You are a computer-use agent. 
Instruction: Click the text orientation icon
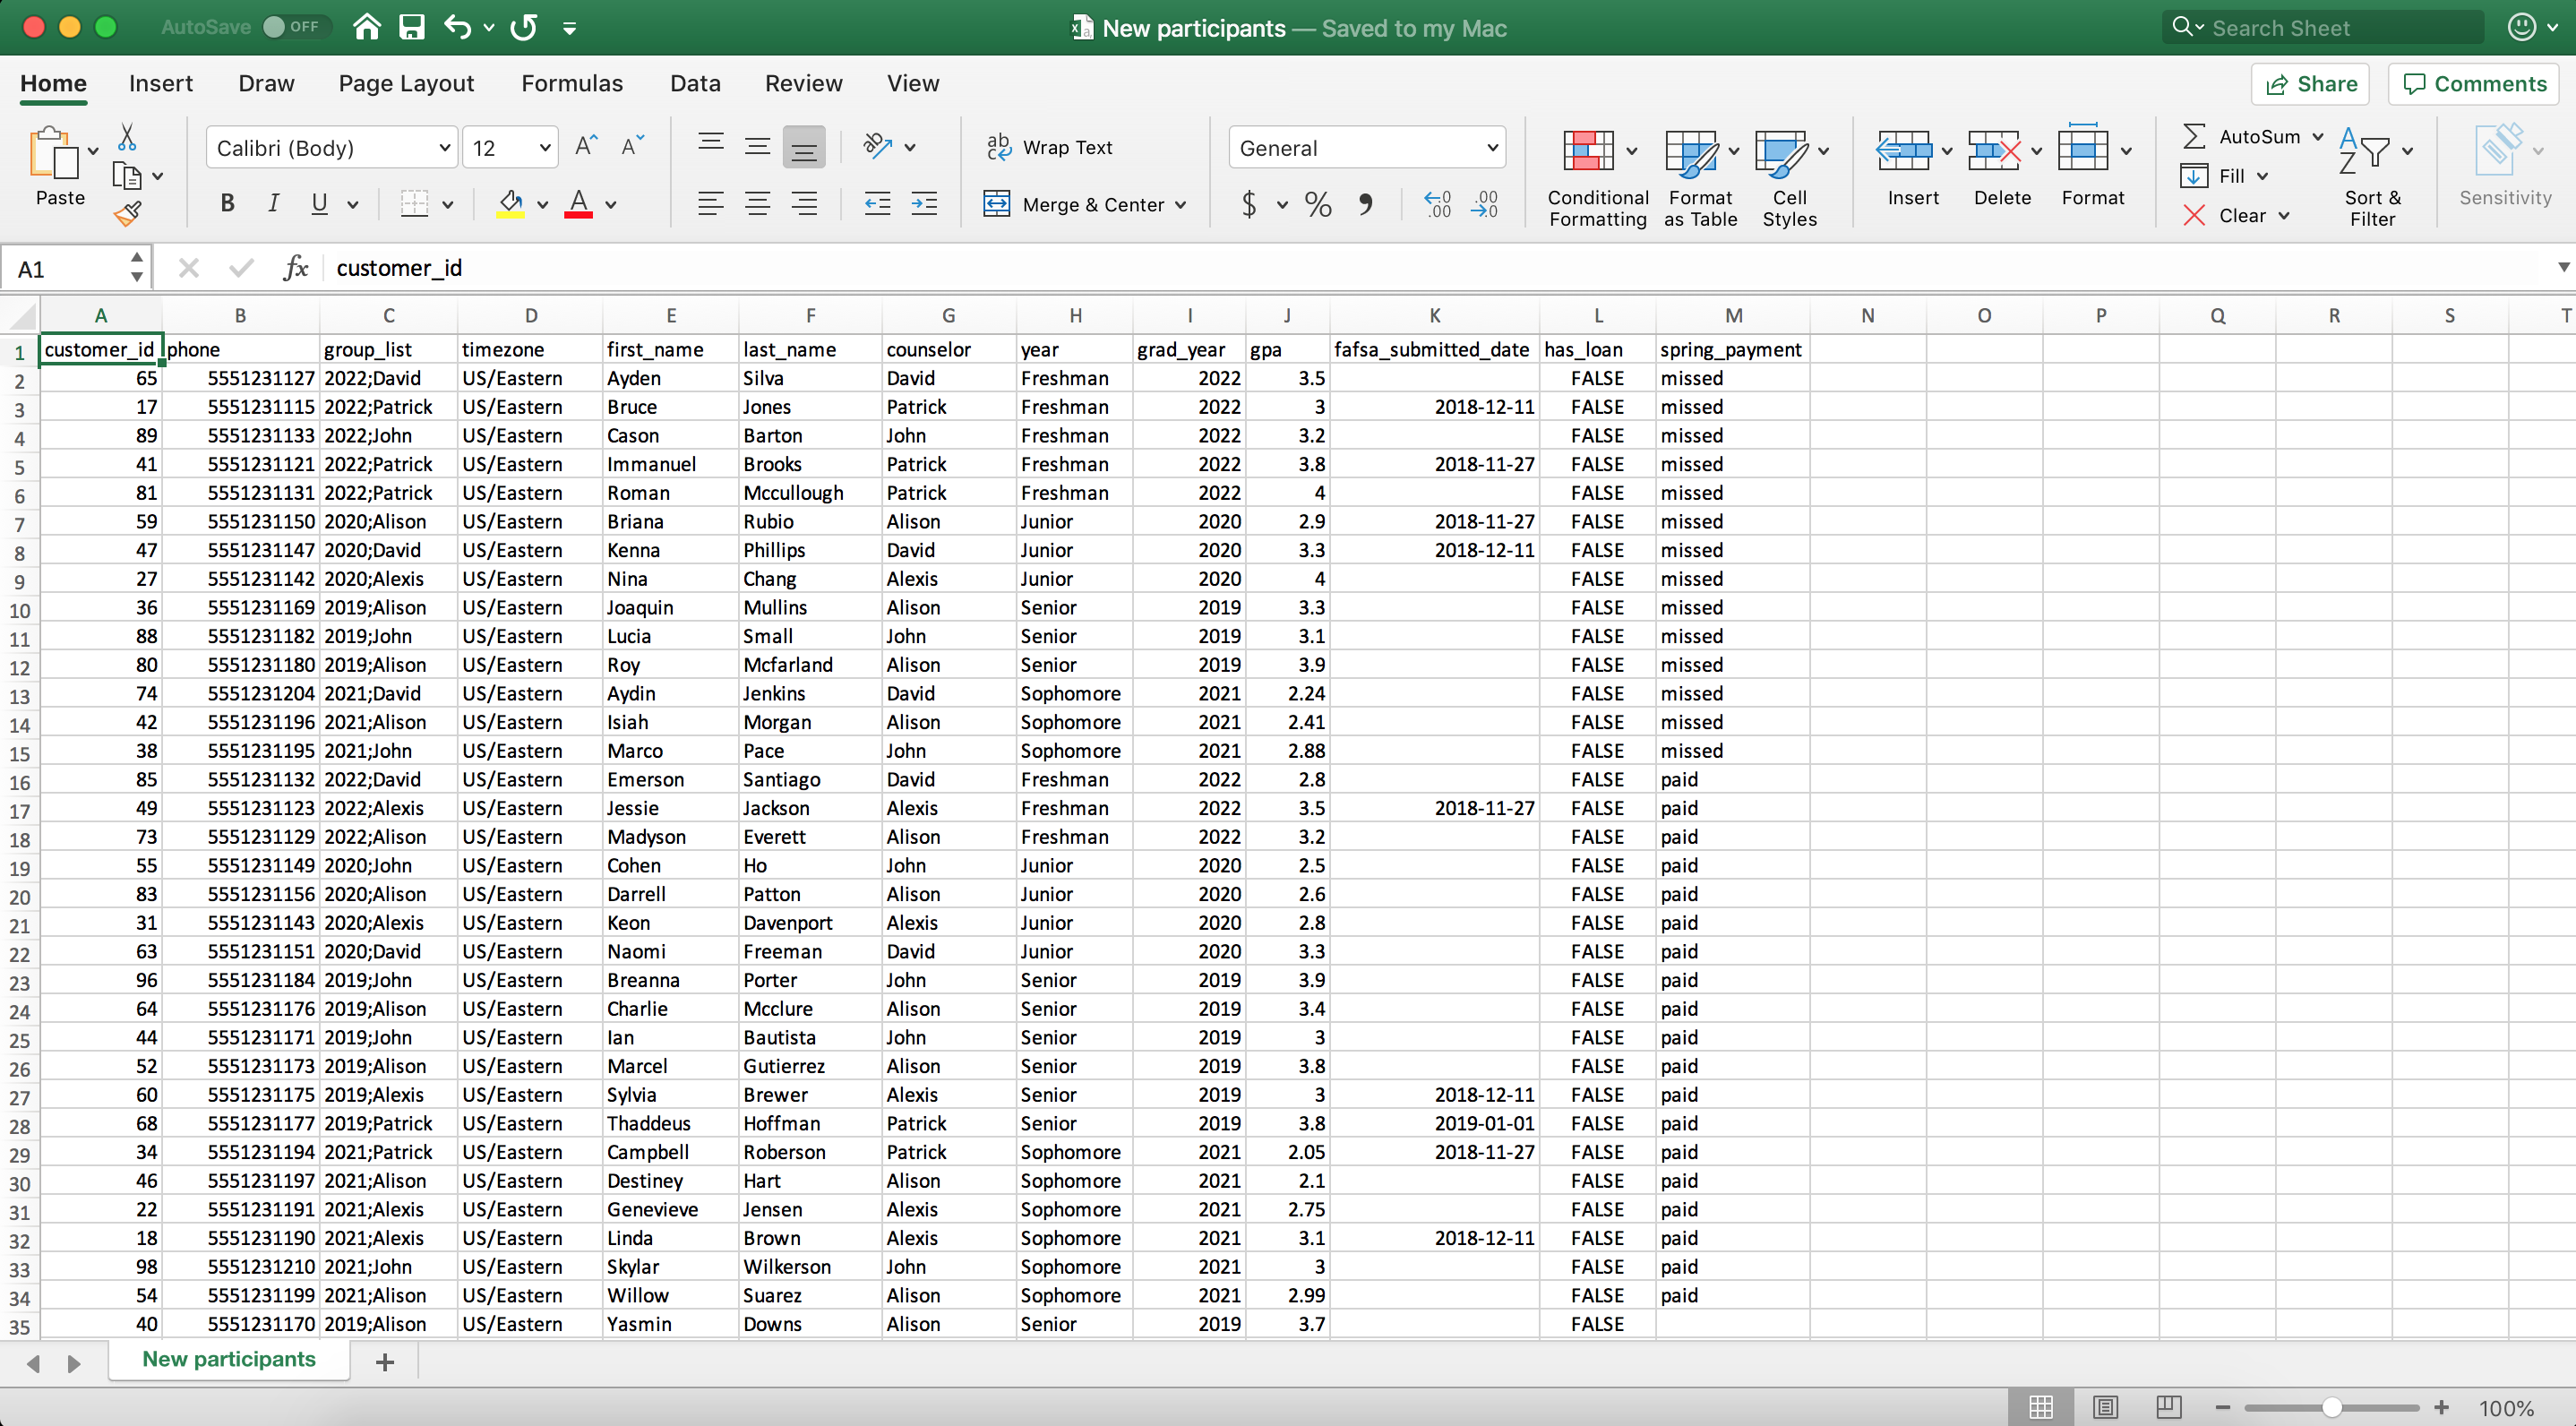[877, 147]
